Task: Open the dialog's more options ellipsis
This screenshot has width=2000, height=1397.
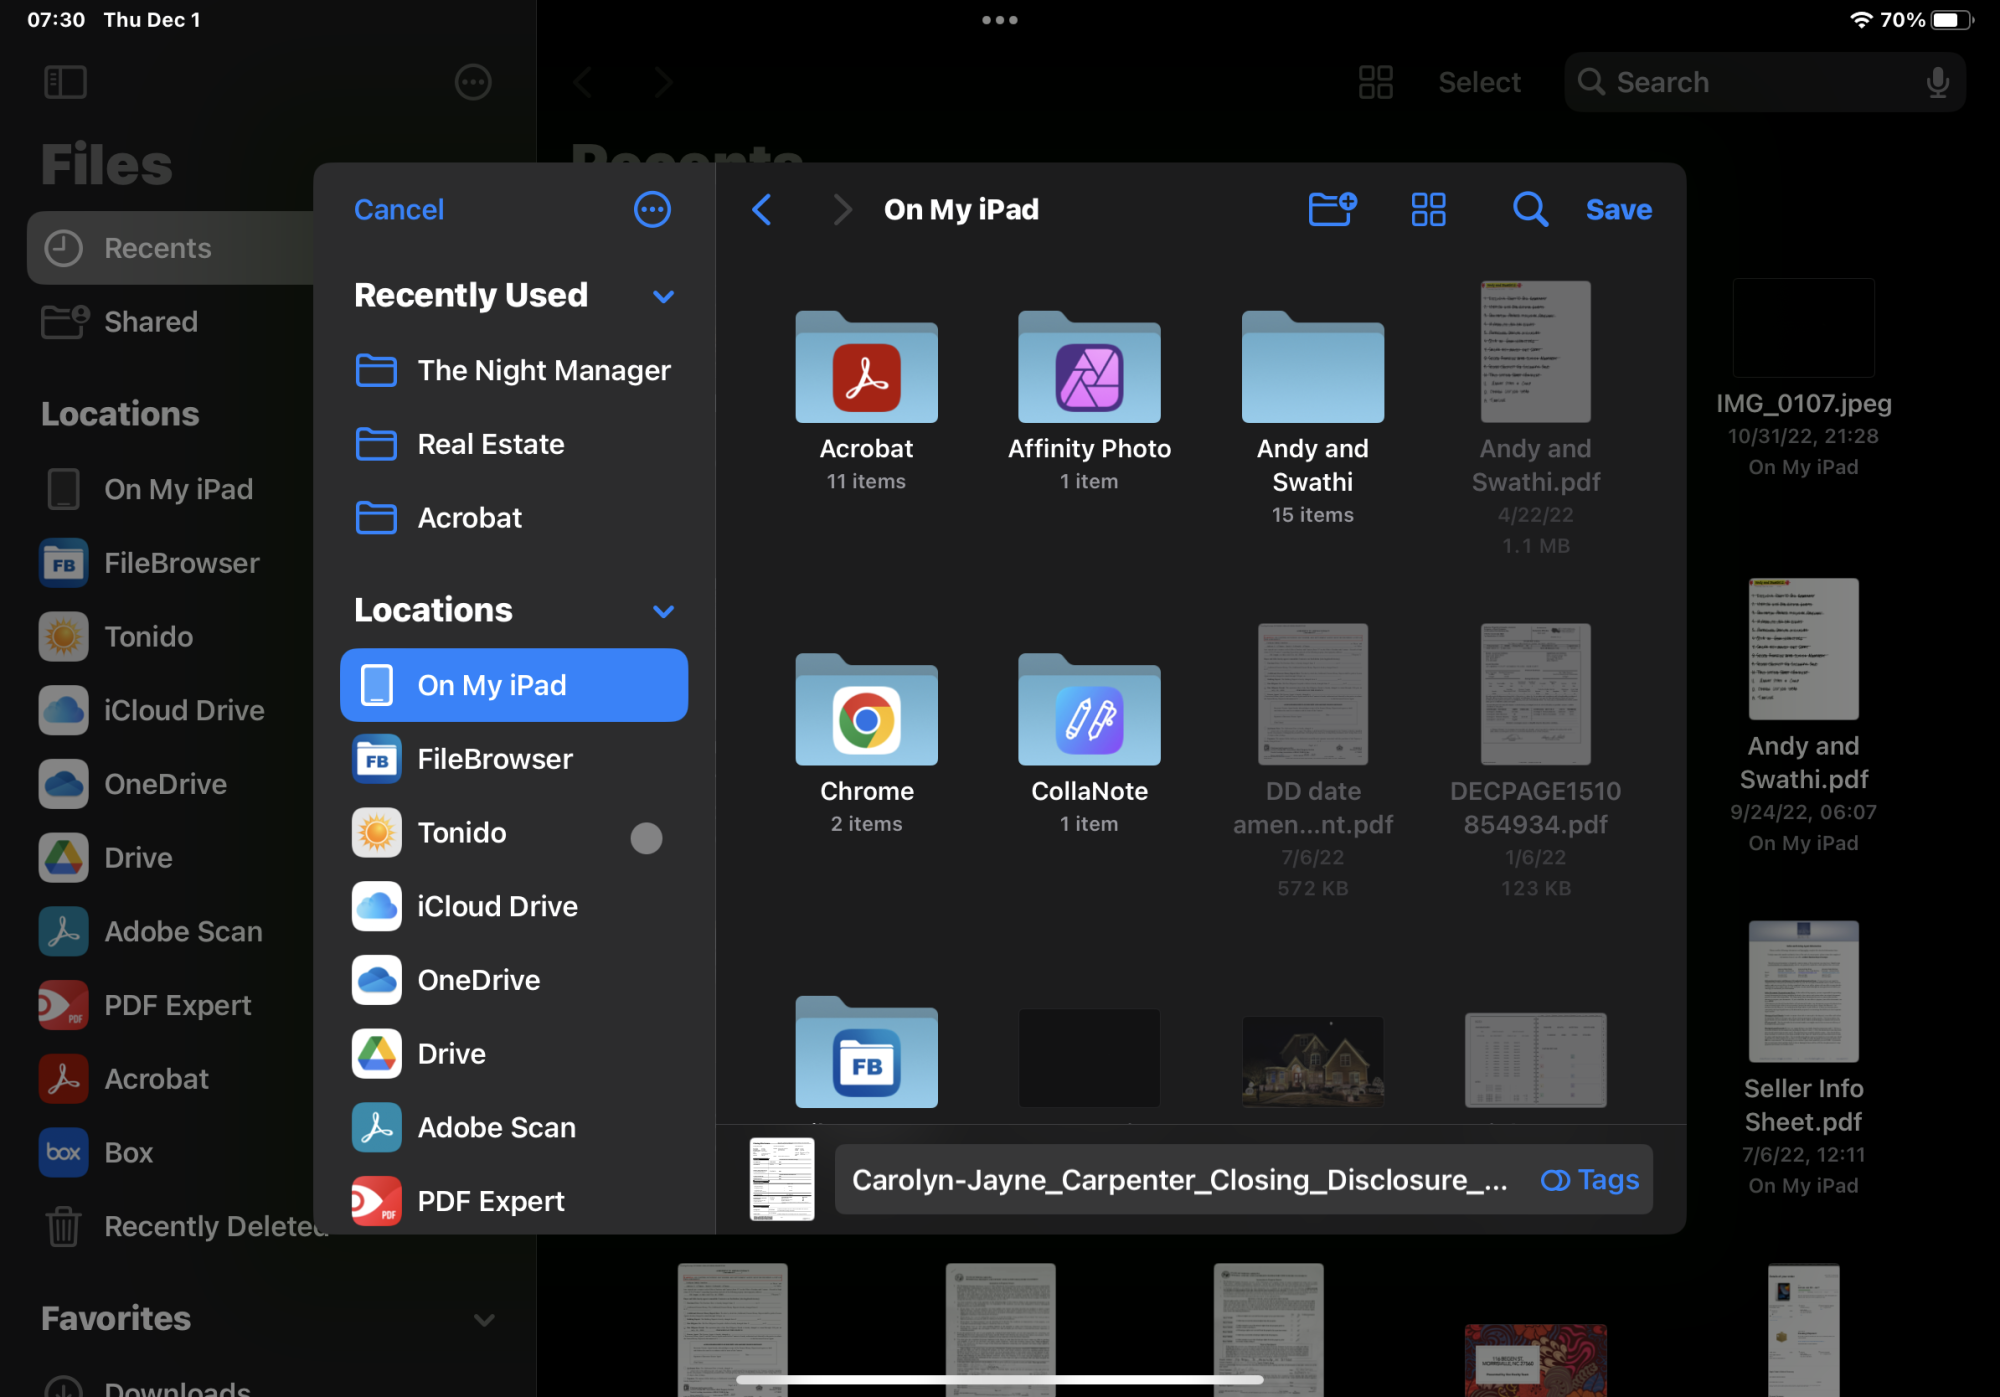Action: coord(652,209)
